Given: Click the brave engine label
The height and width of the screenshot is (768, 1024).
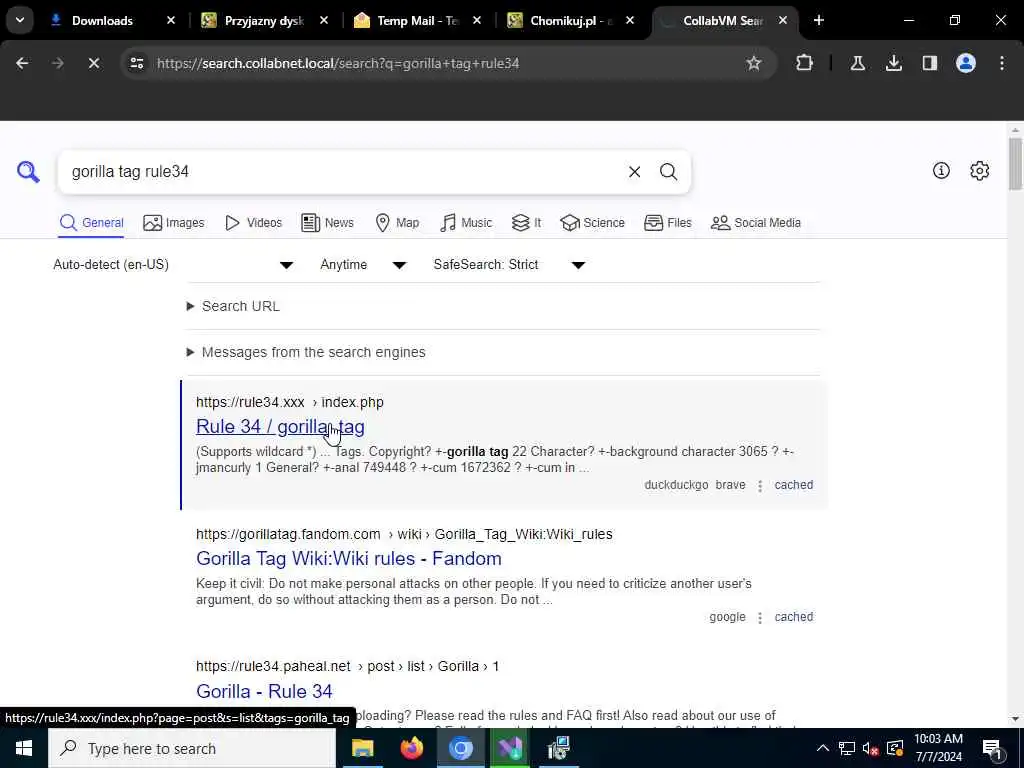Looking at the screenshot, I should click(730, 485).
